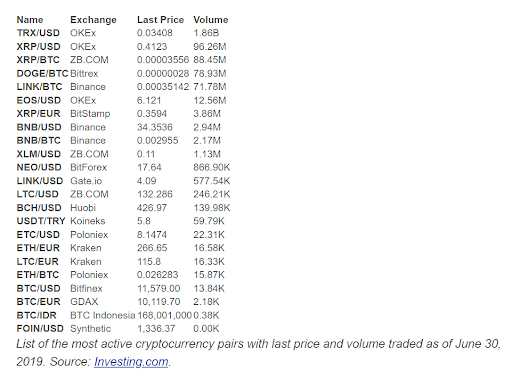Screen dimensions: 512x379
Task: Click the EOS/USD pair name
Action: [39, 100]
